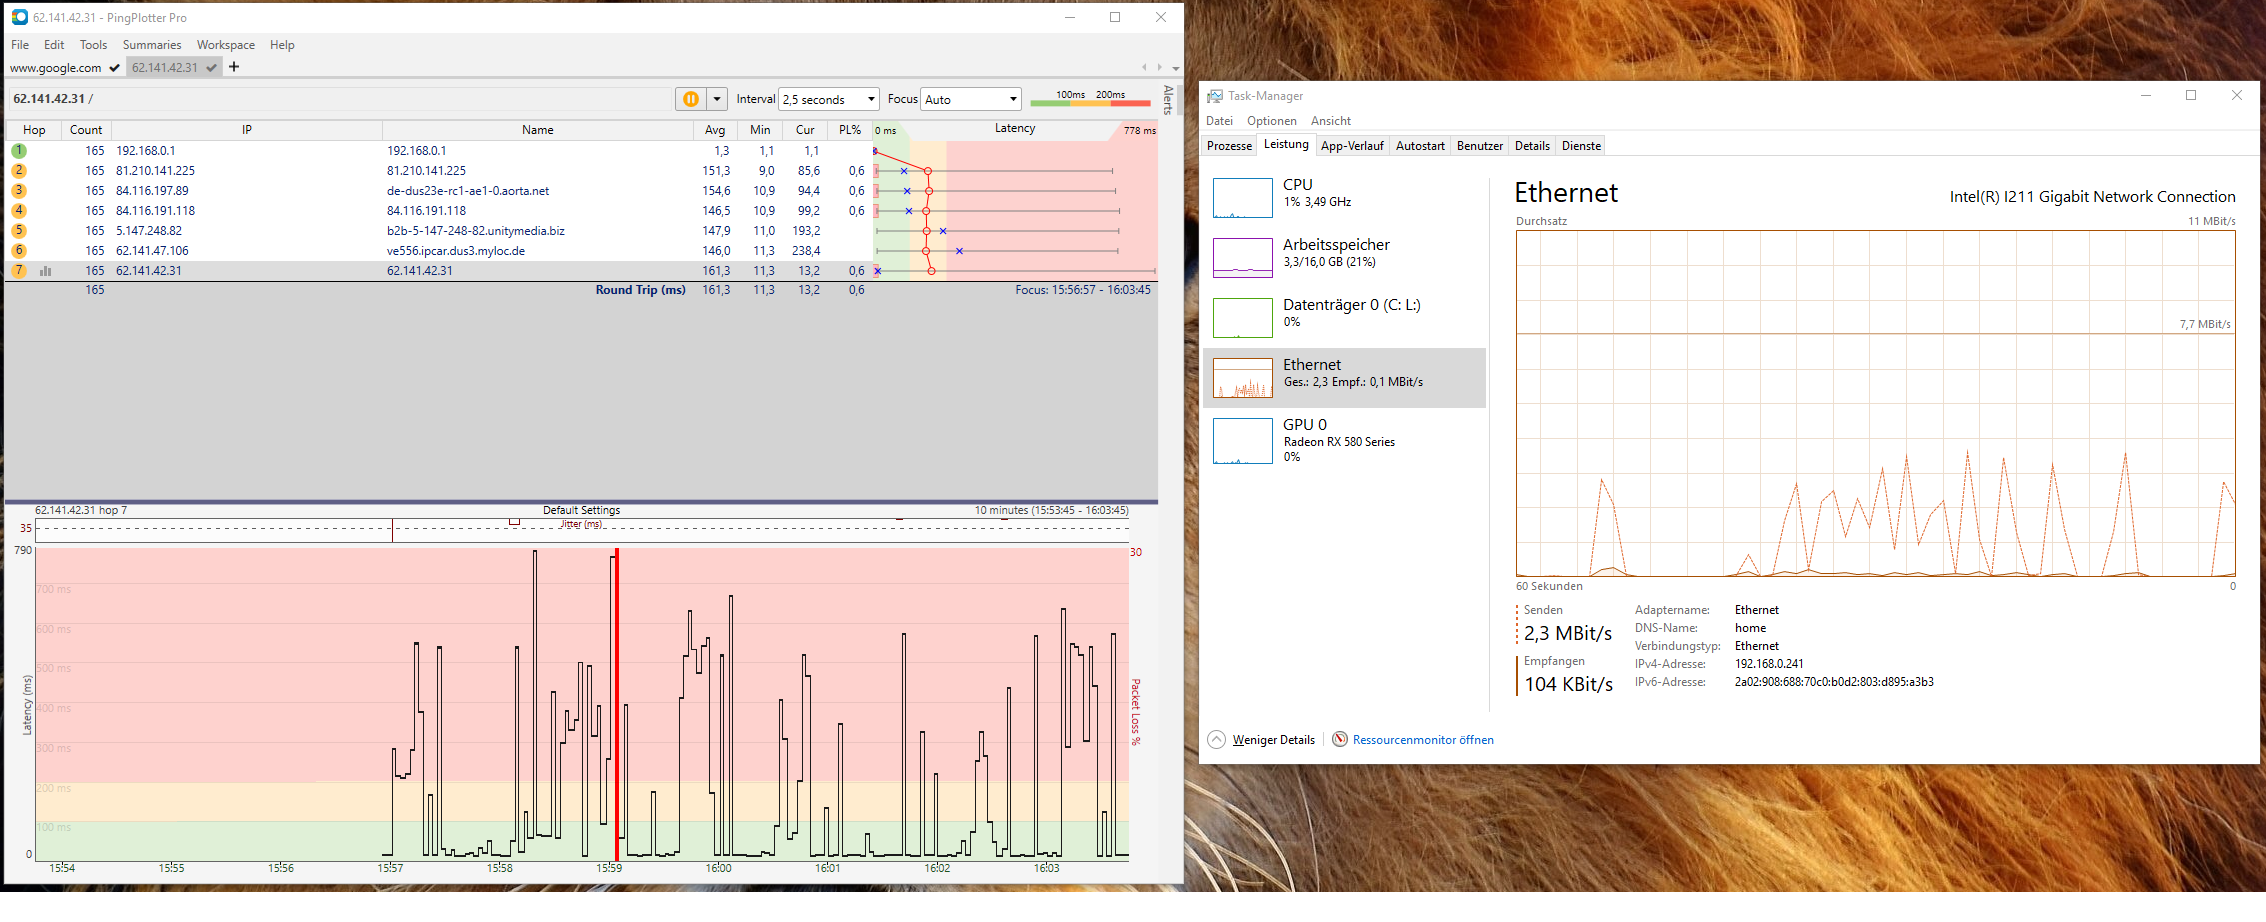Select the hop 4 circle icon
This screenshot has height=922, width=2266.
coord(19,211)
